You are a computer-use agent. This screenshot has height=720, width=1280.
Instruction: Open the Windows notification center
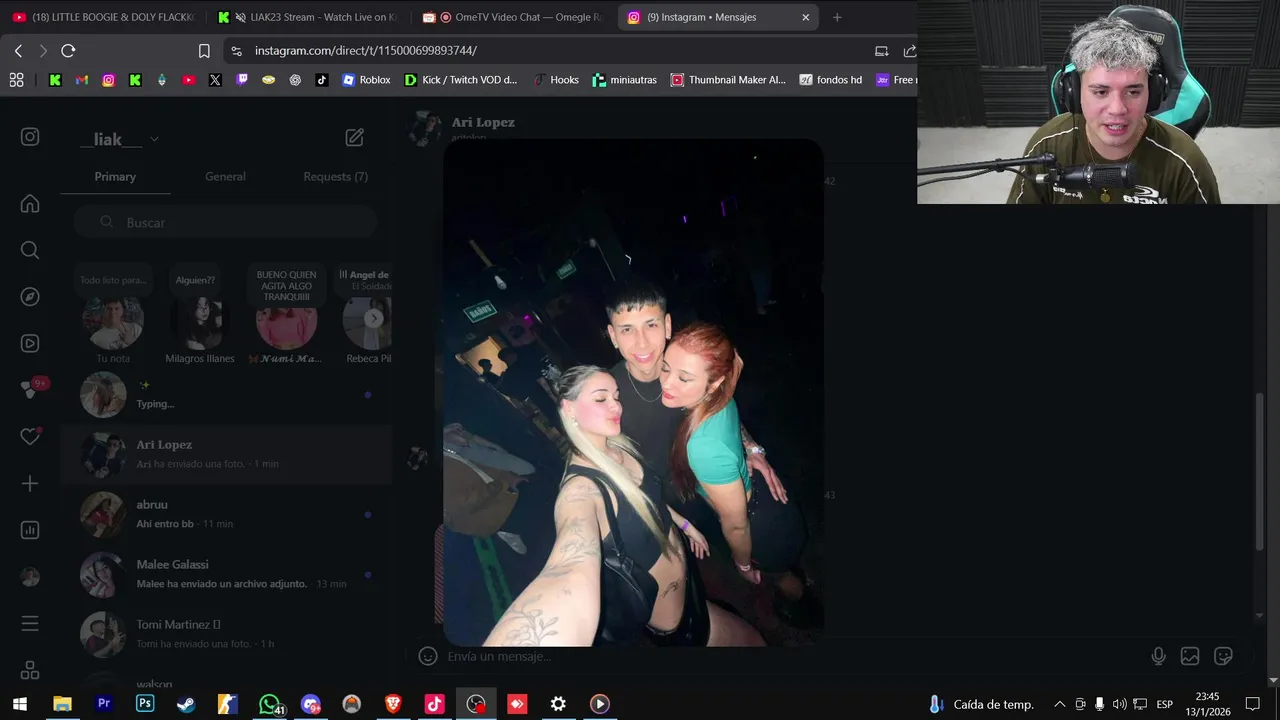(1253, 704)
